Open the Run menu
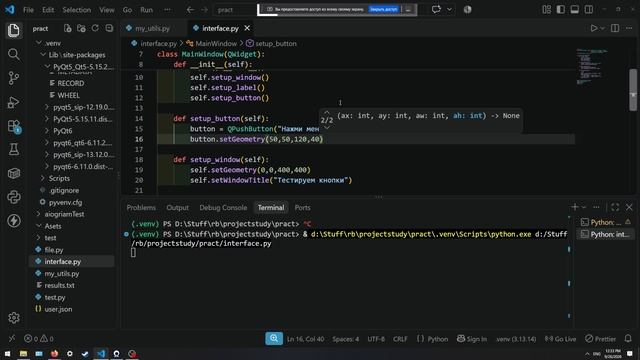The width and height of the screenshot is (640, 360). click(147, 10)
